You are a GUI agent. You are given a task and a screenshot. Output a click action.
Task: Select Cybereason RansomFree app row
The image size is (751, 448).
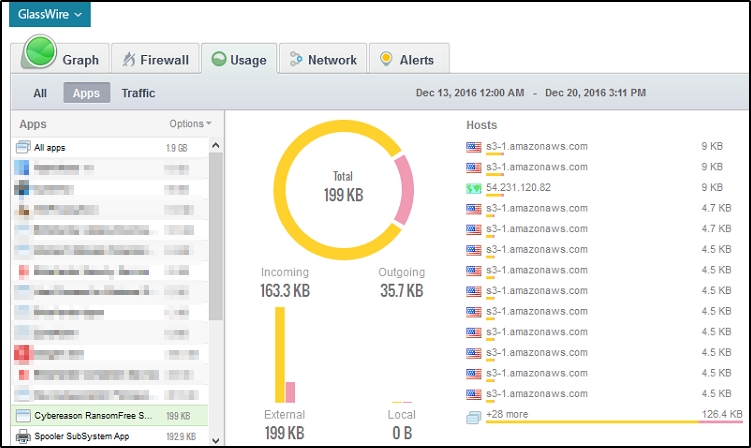[110, 416]
